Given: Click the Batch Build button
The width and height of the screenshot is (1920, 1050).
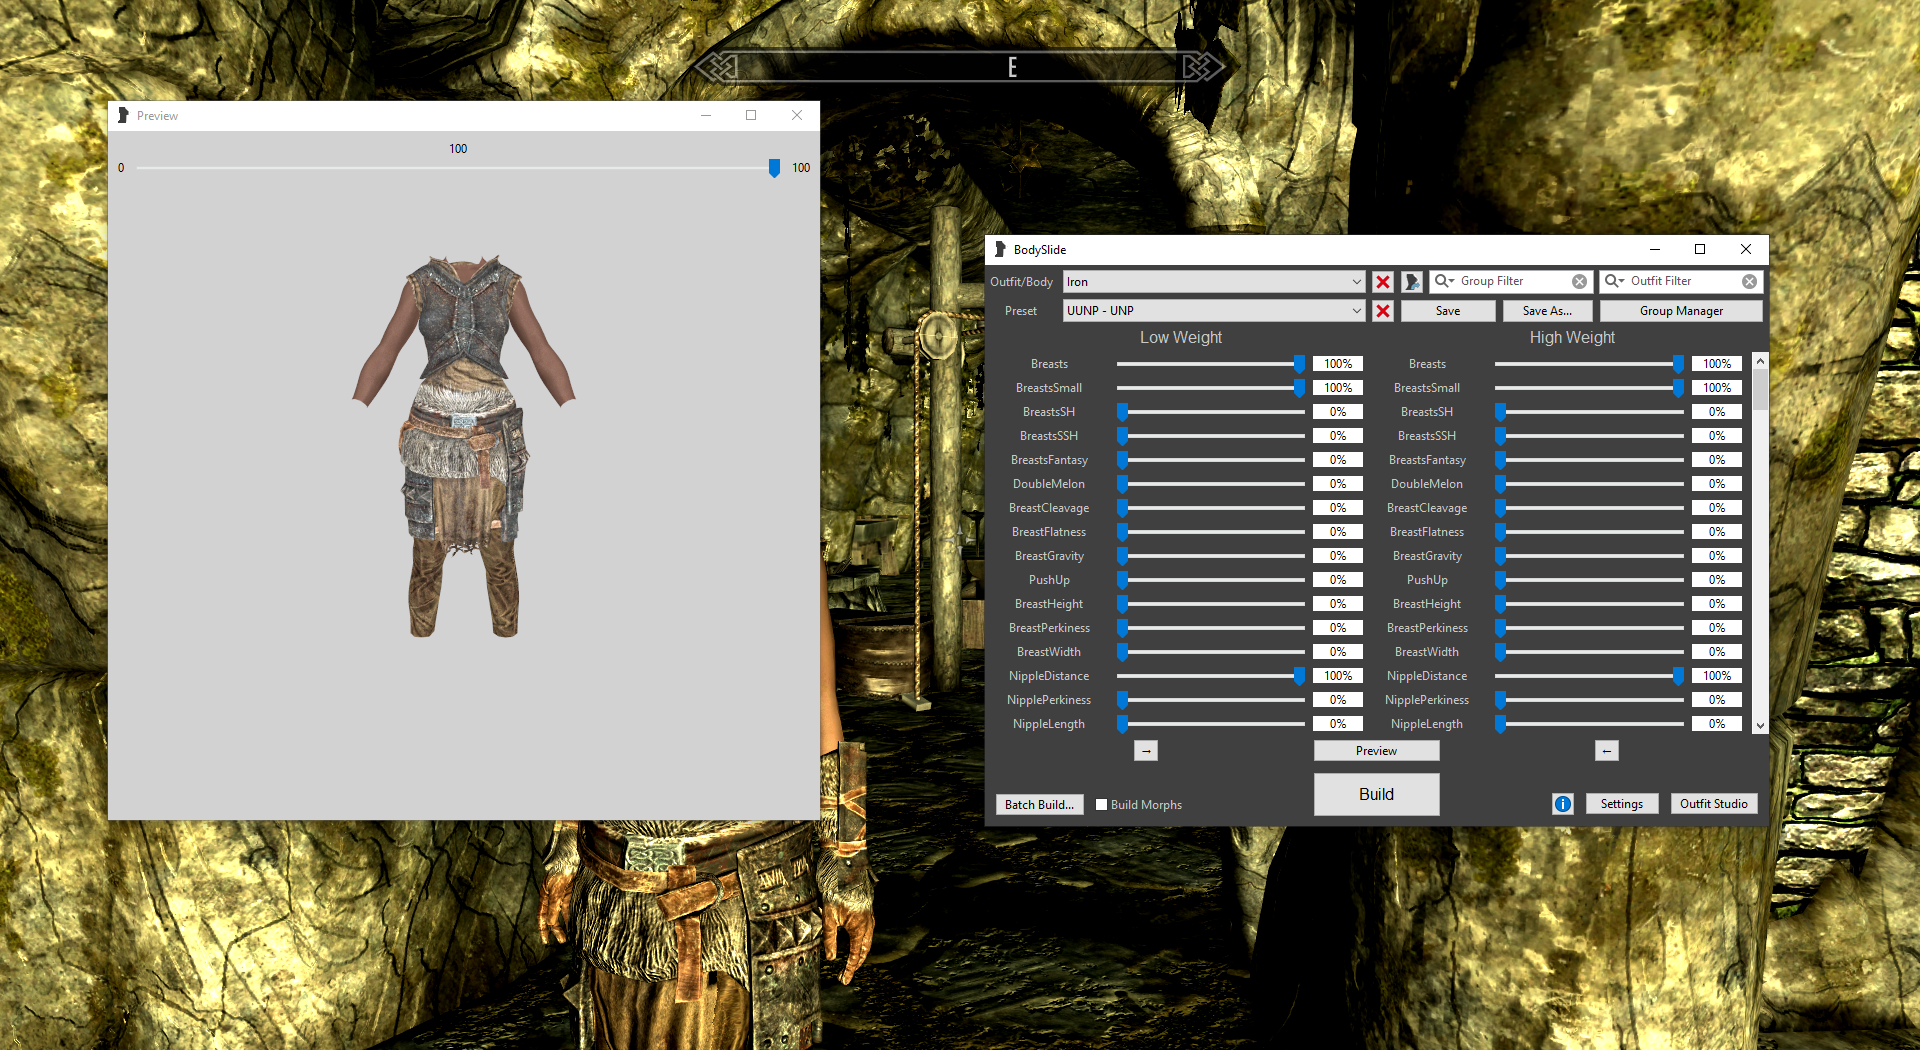Looking at the screenshot, I should point(1039,805).
